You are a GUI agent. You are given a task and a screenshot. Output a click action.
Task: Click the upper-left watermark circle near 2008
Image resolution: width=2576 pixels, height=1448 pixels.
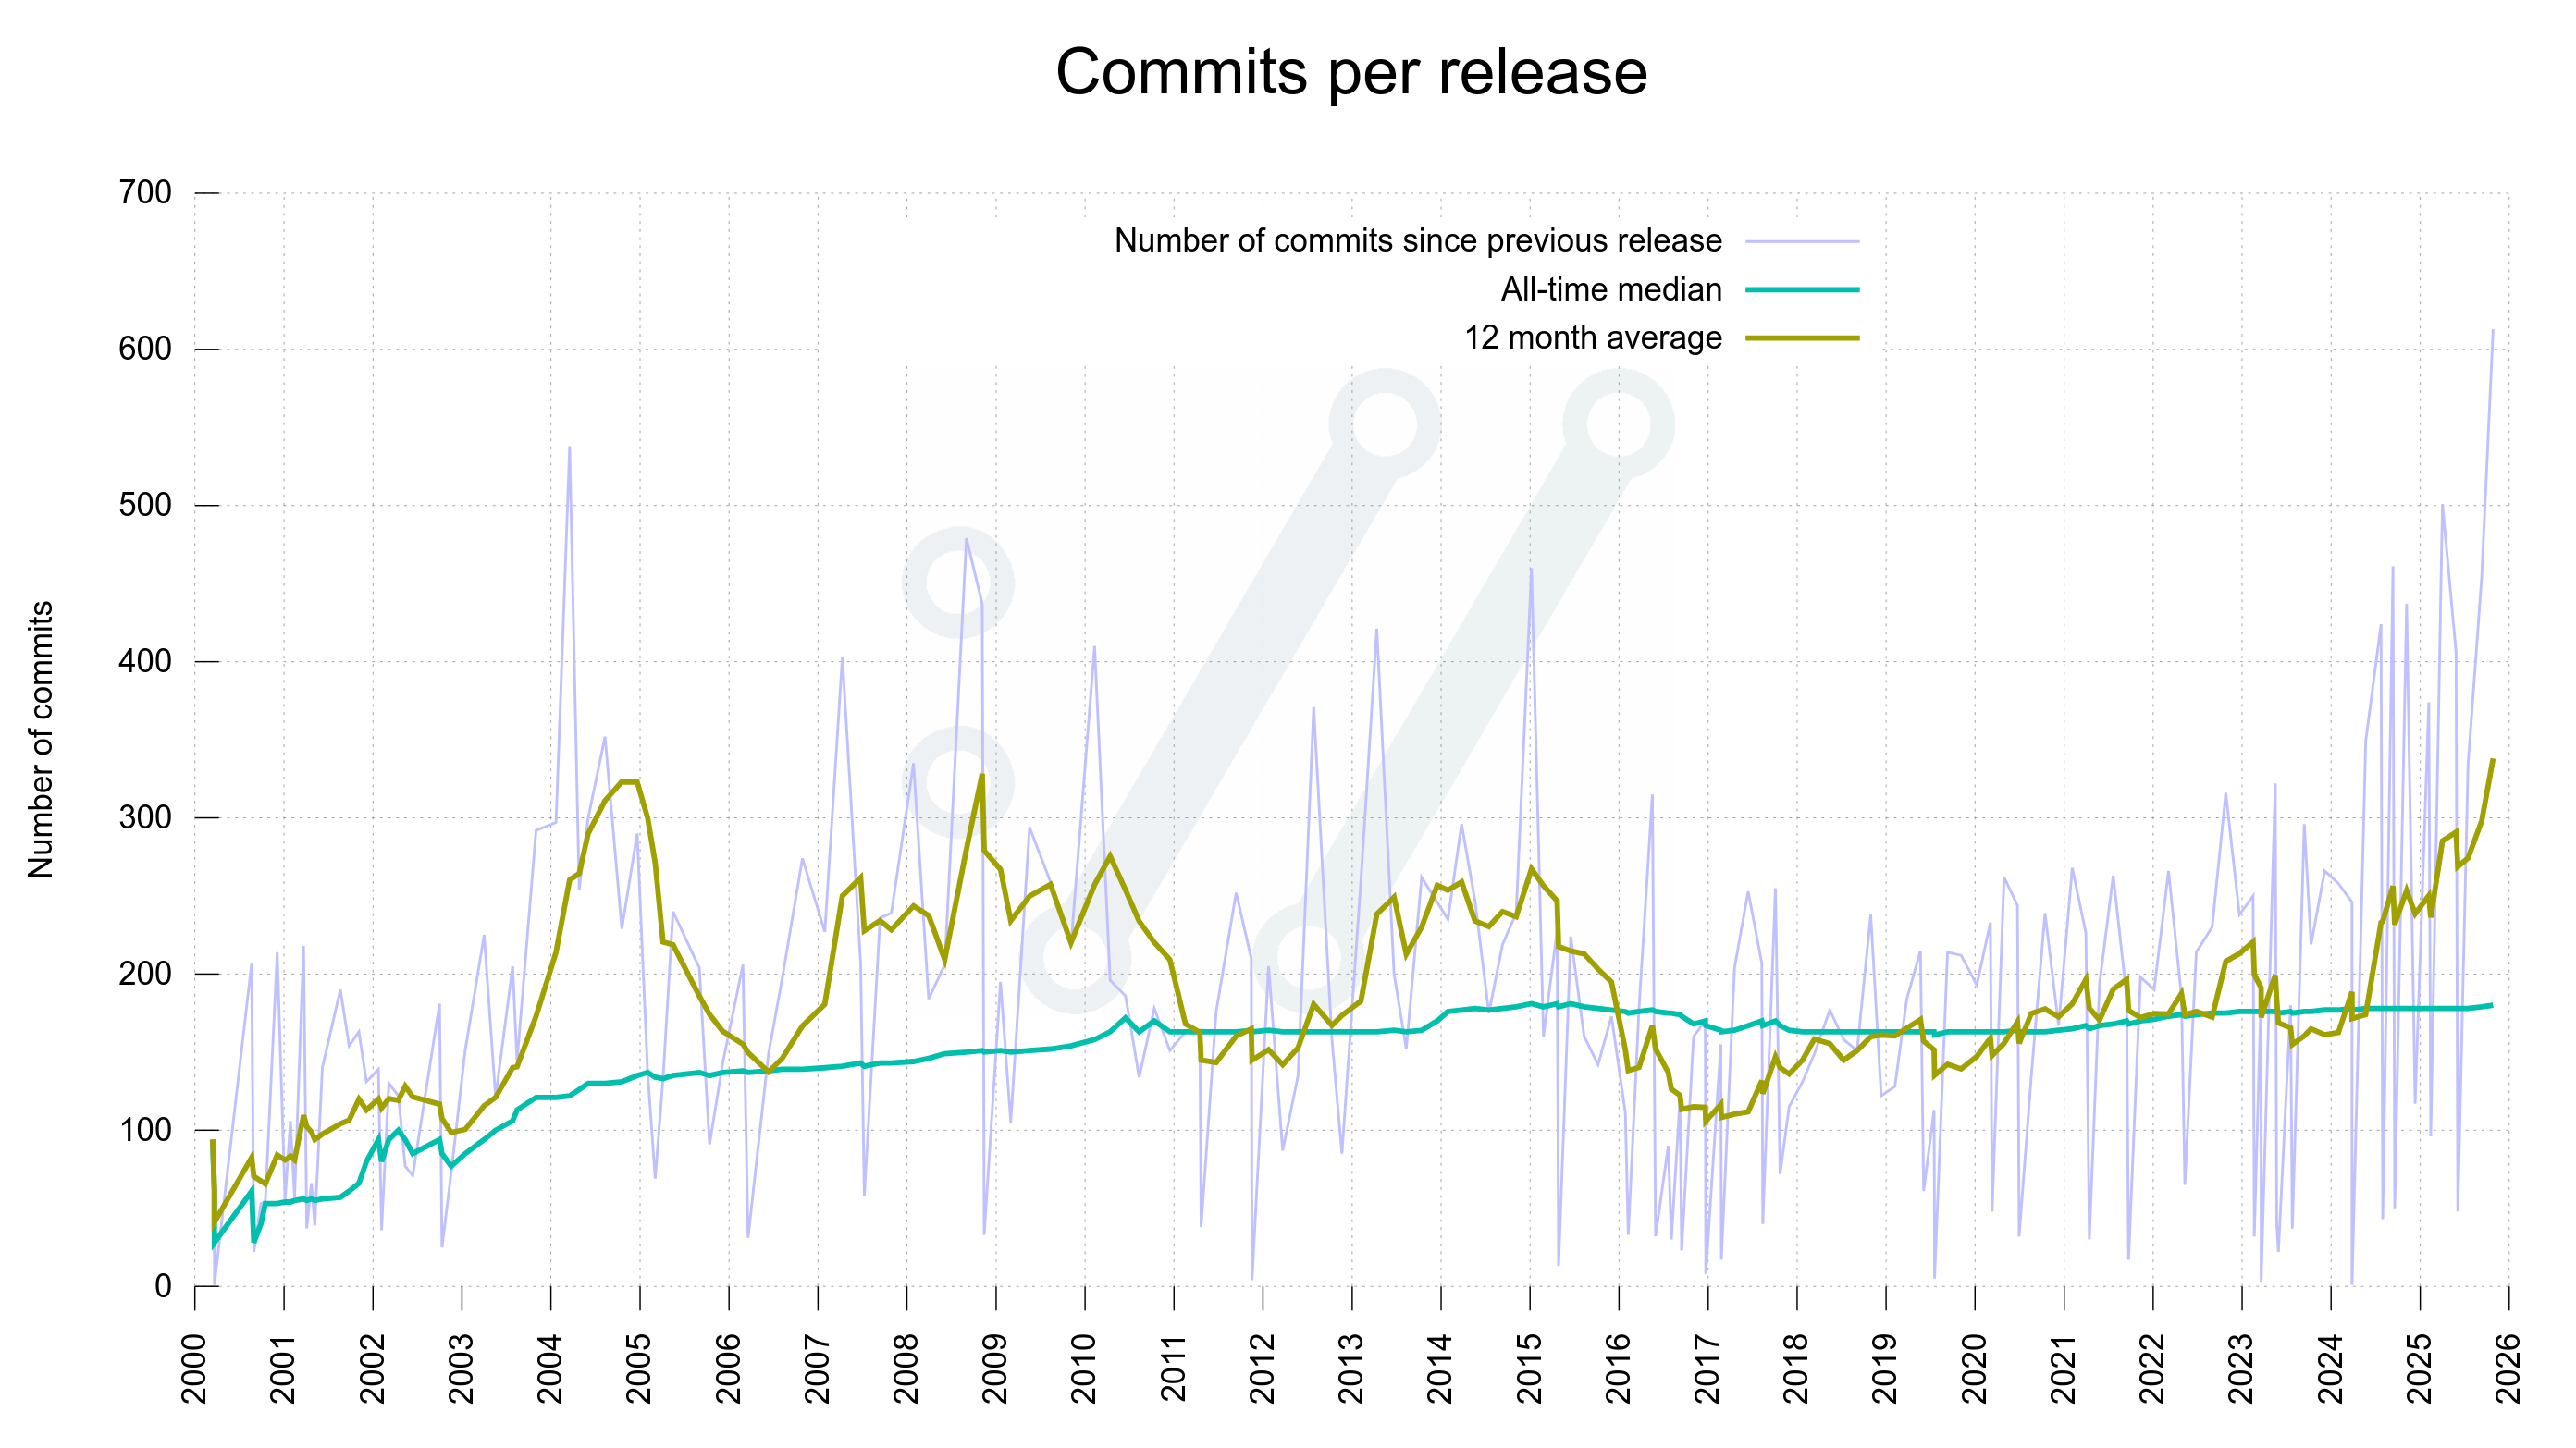pos(958,583)
